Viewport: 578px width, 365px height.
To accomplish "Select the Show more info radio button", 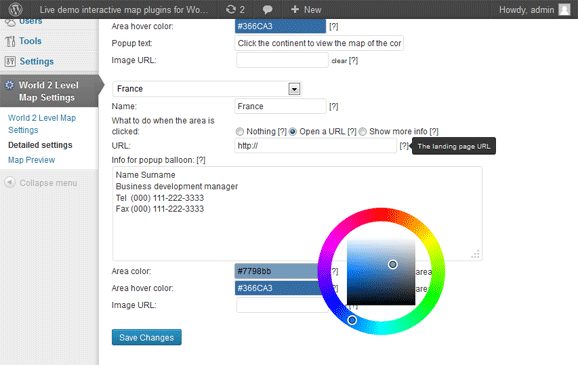I will point(363,132).
